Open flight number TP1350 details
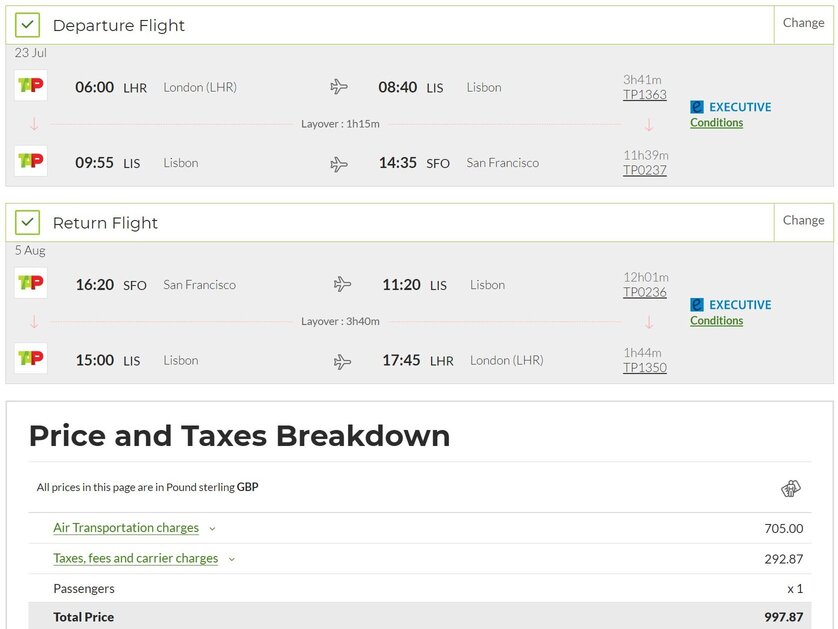This screenshot has width=838, height=629. tap(645, 368)
